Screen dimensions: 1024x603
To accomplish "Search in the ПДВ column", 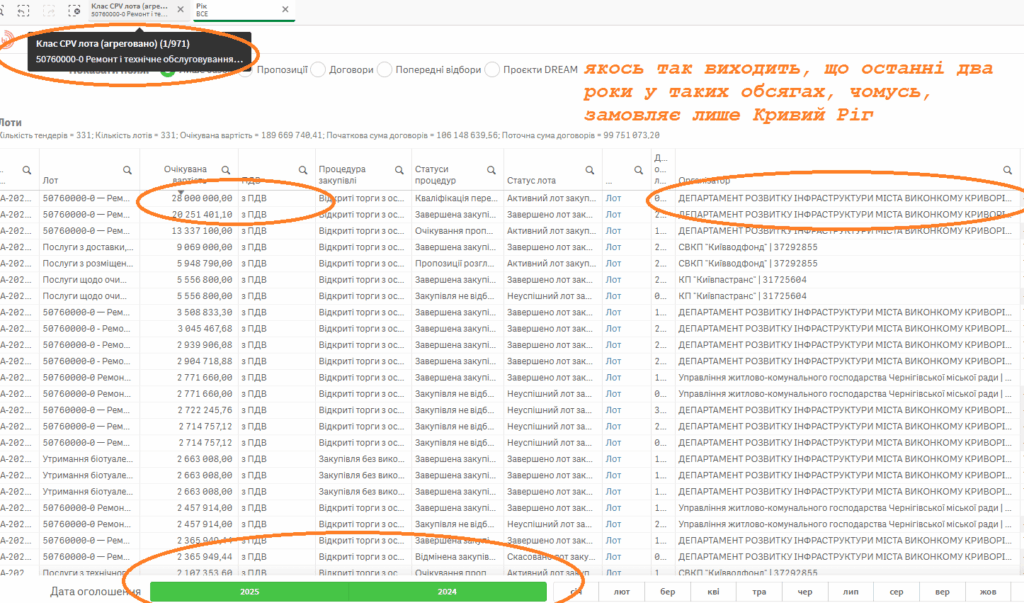I will click(x=304, y=170).
